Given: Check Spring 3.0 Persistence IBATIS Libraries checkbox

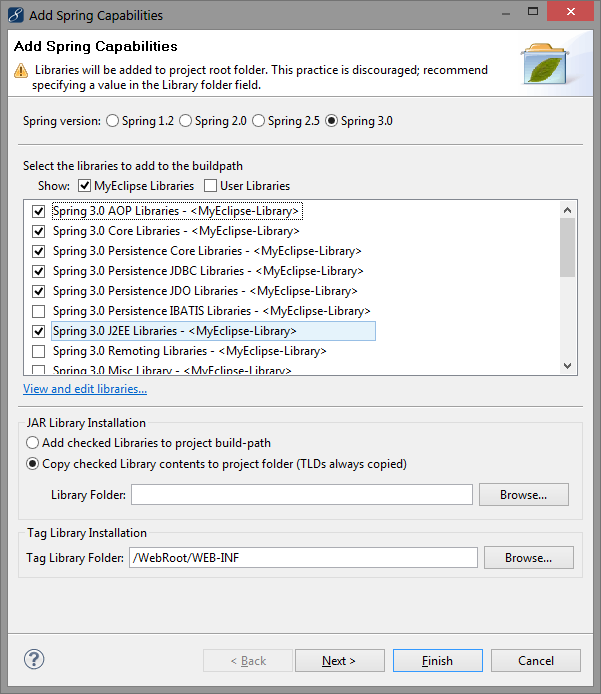Looking at the screenshot, I should [x=39, y=311].
